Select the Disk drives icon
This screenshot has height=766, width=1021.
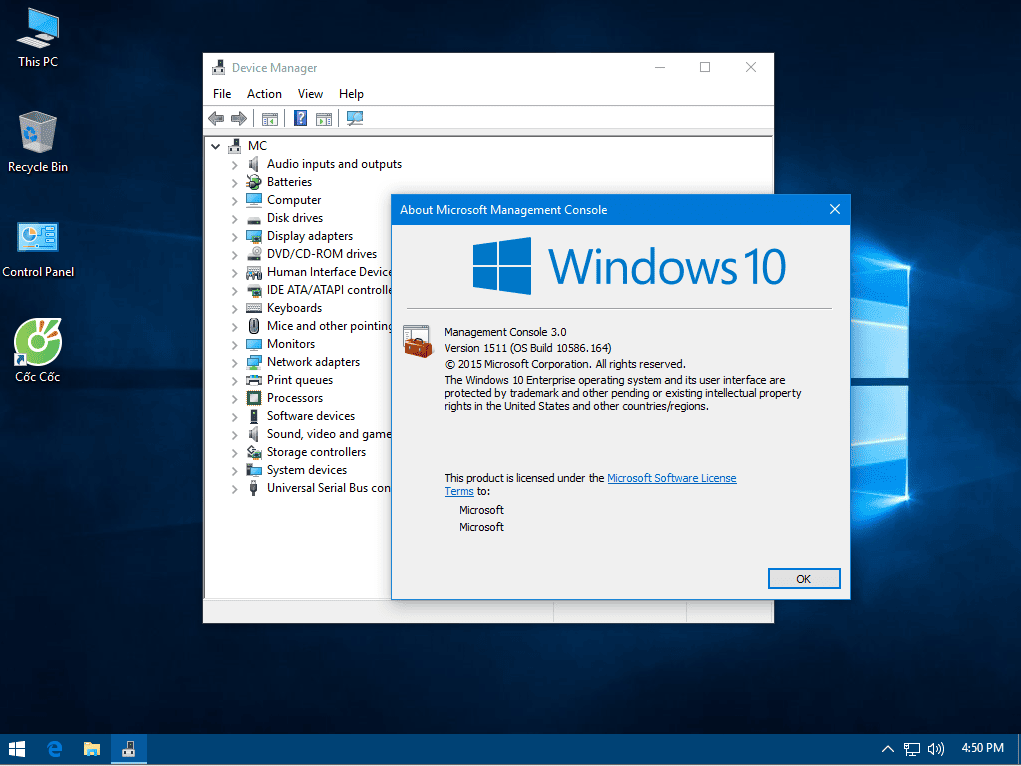click(x=254, y=219)
